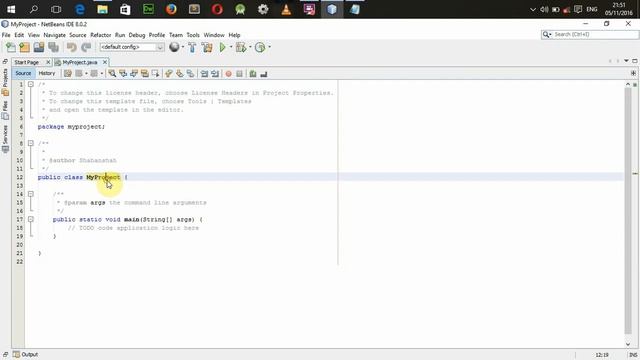Close the MyProject.java tab

tap(105, 62)
